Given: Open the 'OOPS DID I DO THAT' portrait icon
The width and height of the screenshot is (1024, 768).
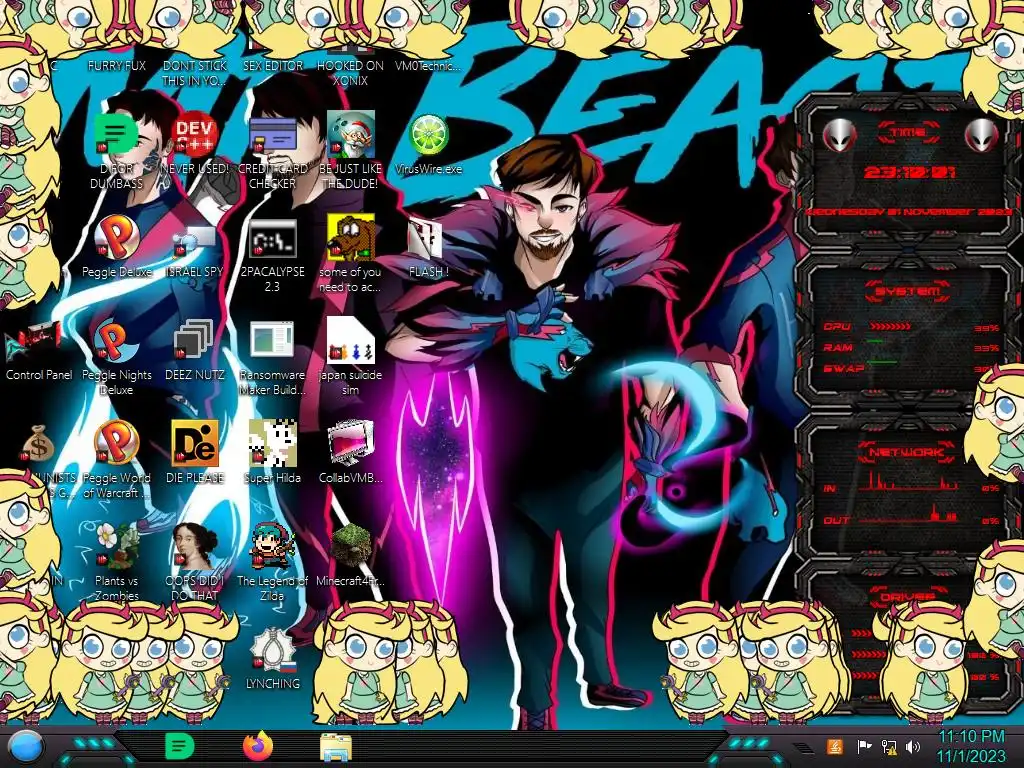Looking at the screenshot, I should tap(195, 547).
